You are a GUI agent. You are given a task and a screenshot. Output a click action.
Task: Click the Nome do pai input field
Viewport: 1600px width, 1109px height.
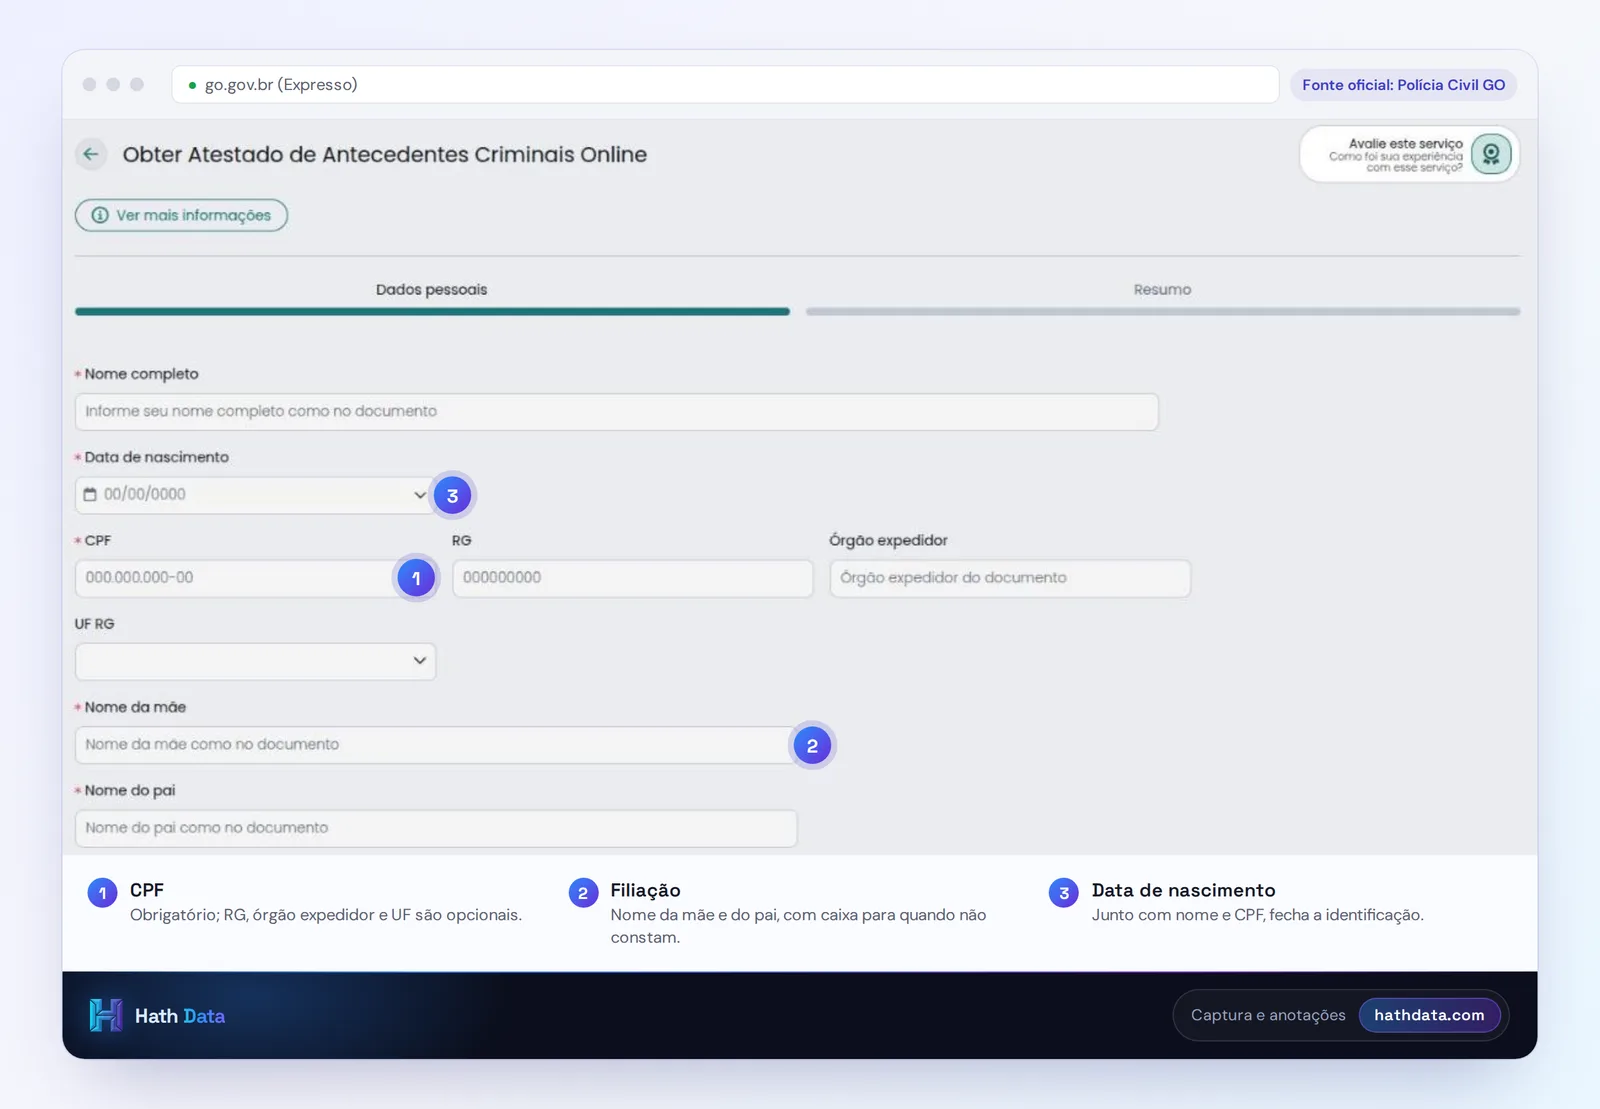[436, 828]
